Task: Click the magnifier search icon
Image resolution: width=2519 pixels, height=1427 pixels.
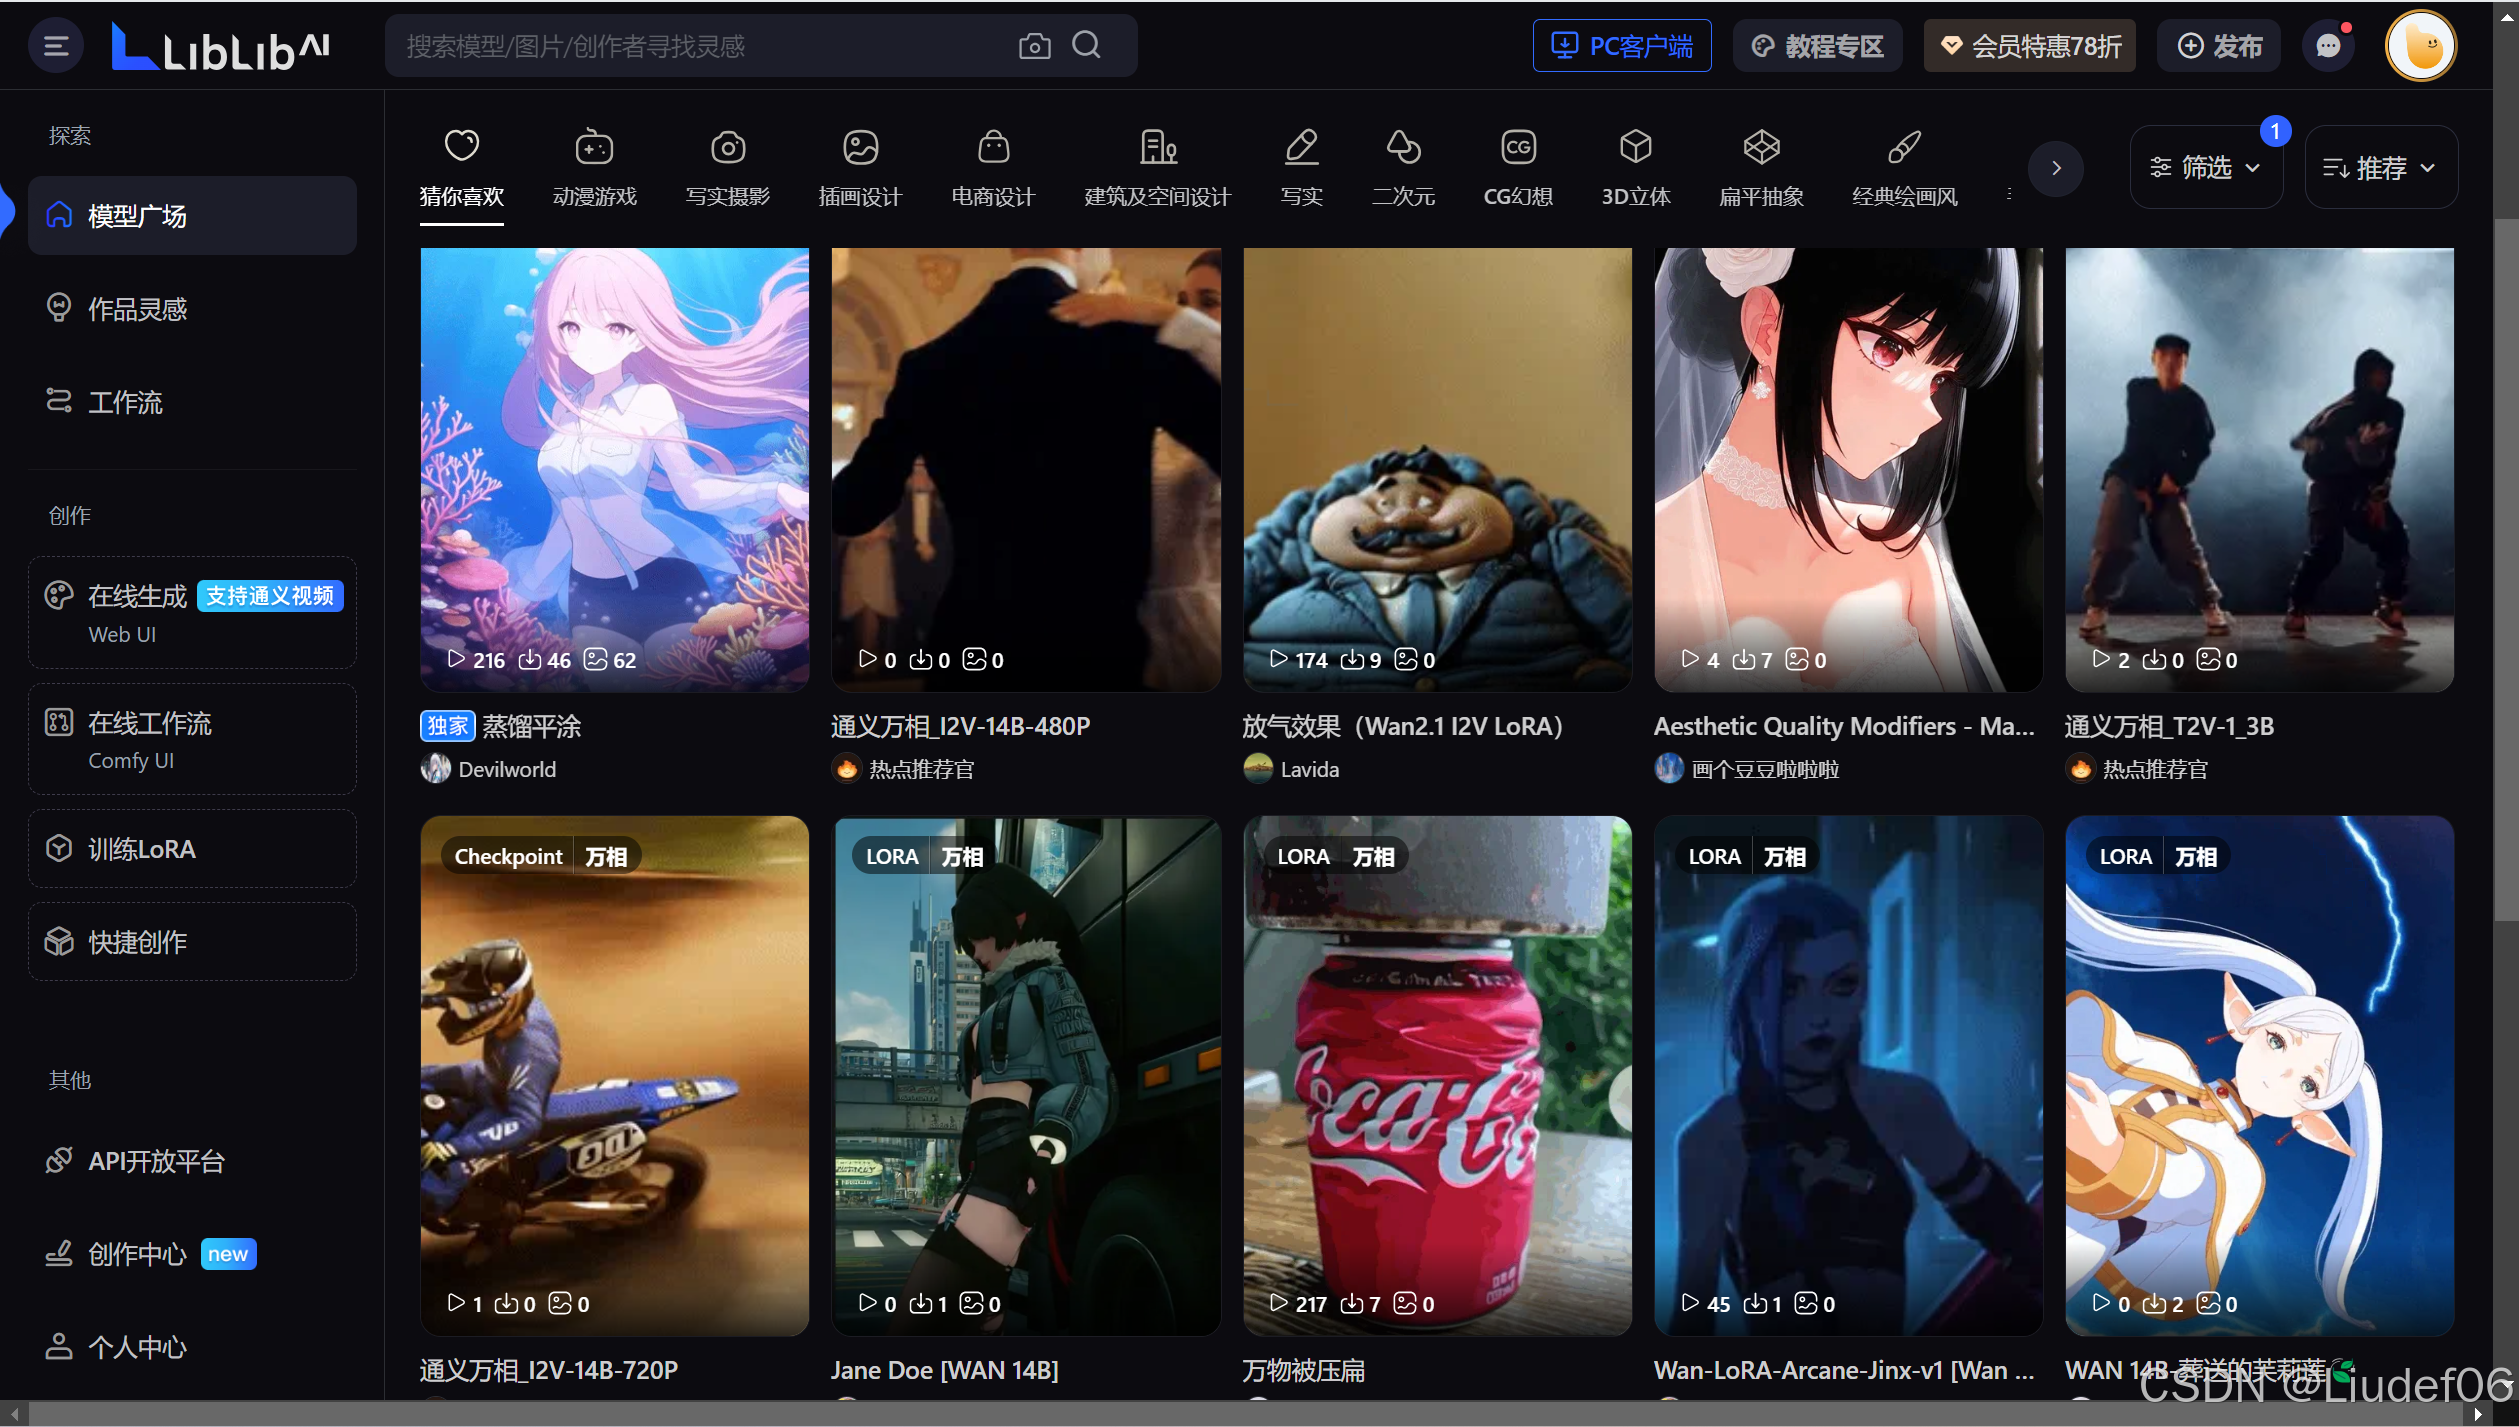Action: point(1086,45)
